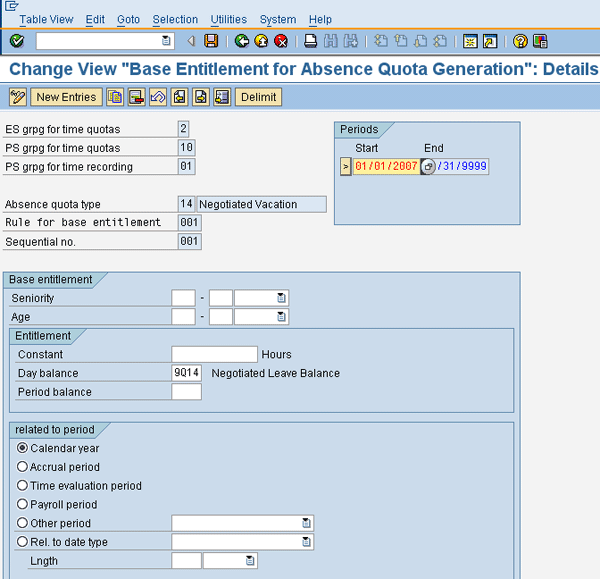The height and width of the screenshot is (579, 600).
Task: Click the Previous Page icon
Action: [401, 41]
